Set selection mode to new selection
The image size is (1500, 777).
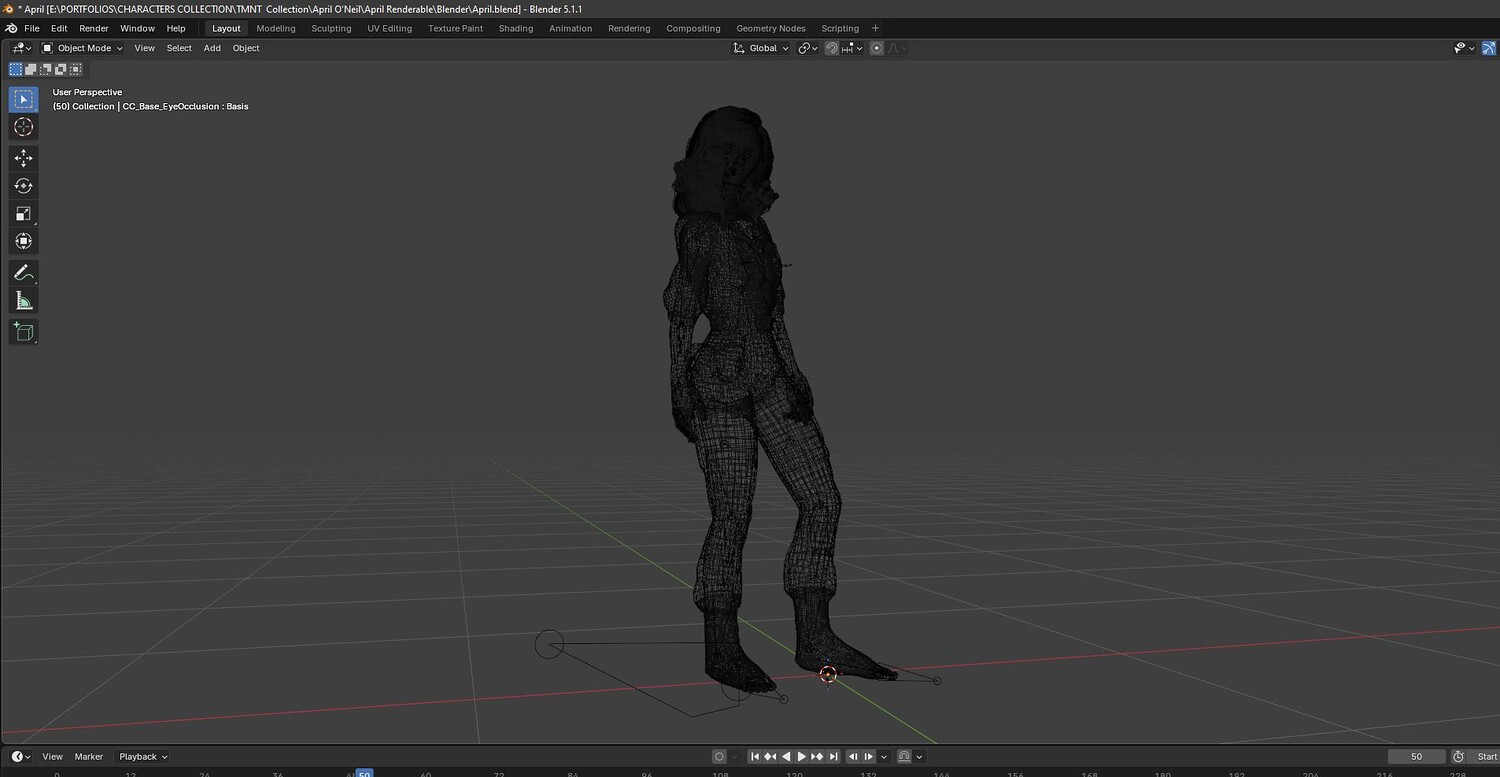(16, 69)
